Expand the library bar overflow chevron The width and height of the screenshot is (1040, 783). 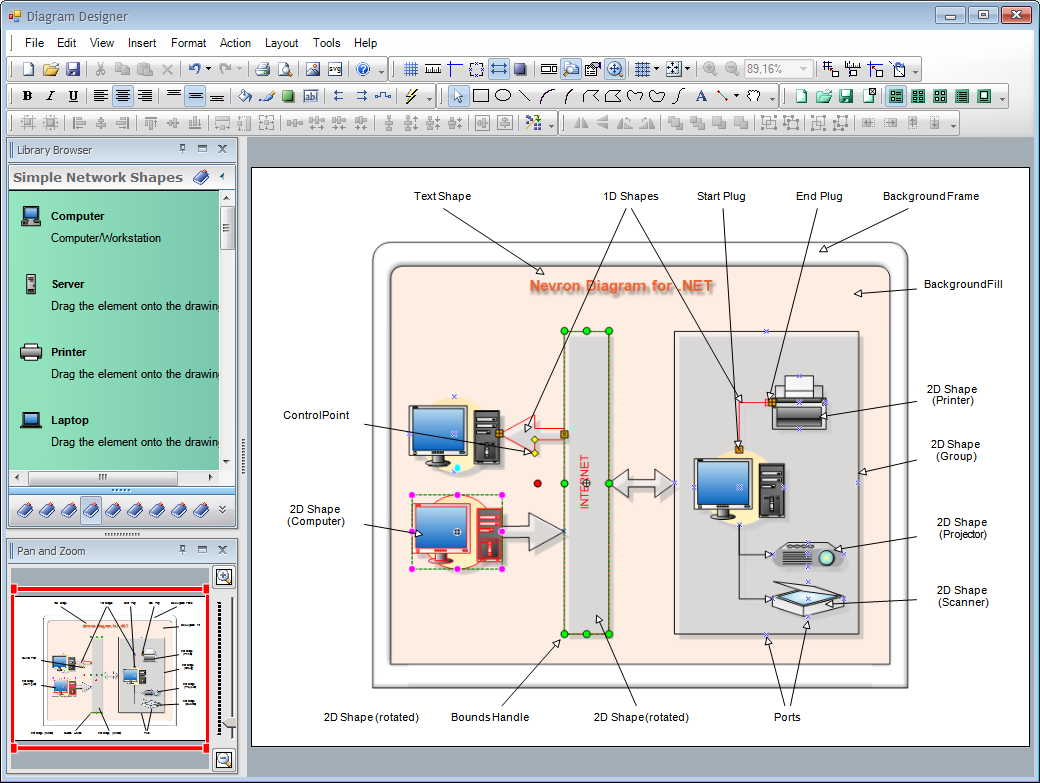(222, 510)
